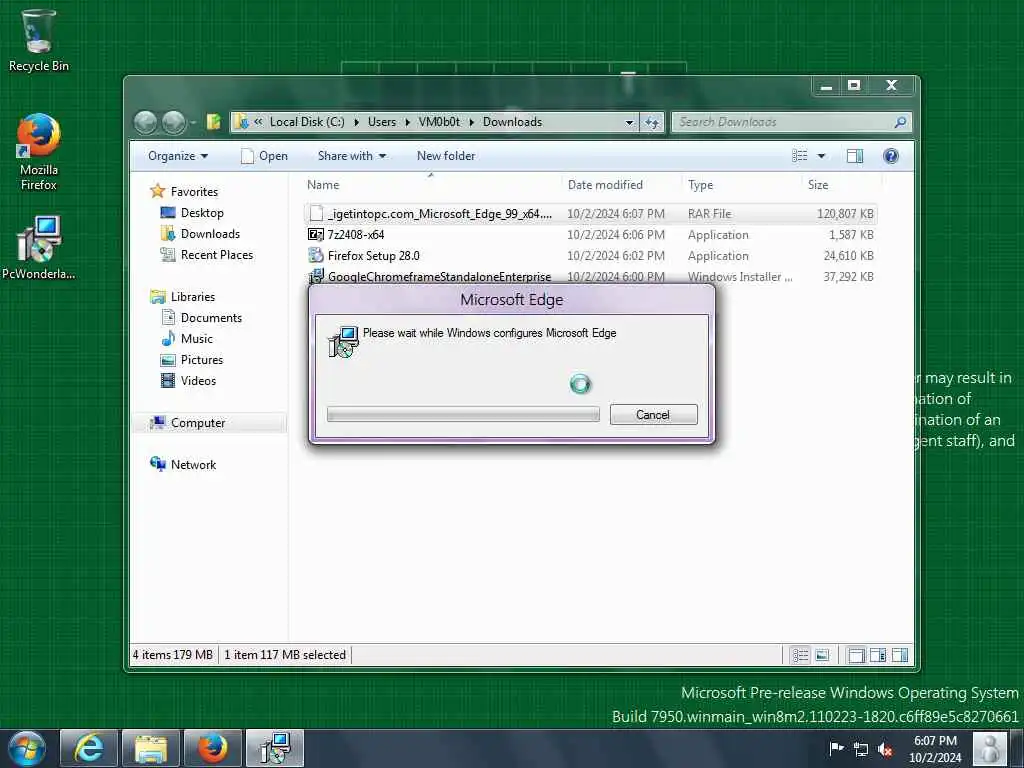Expand the address bar history dropdown

pyautogui.click(x=629, y=122)
